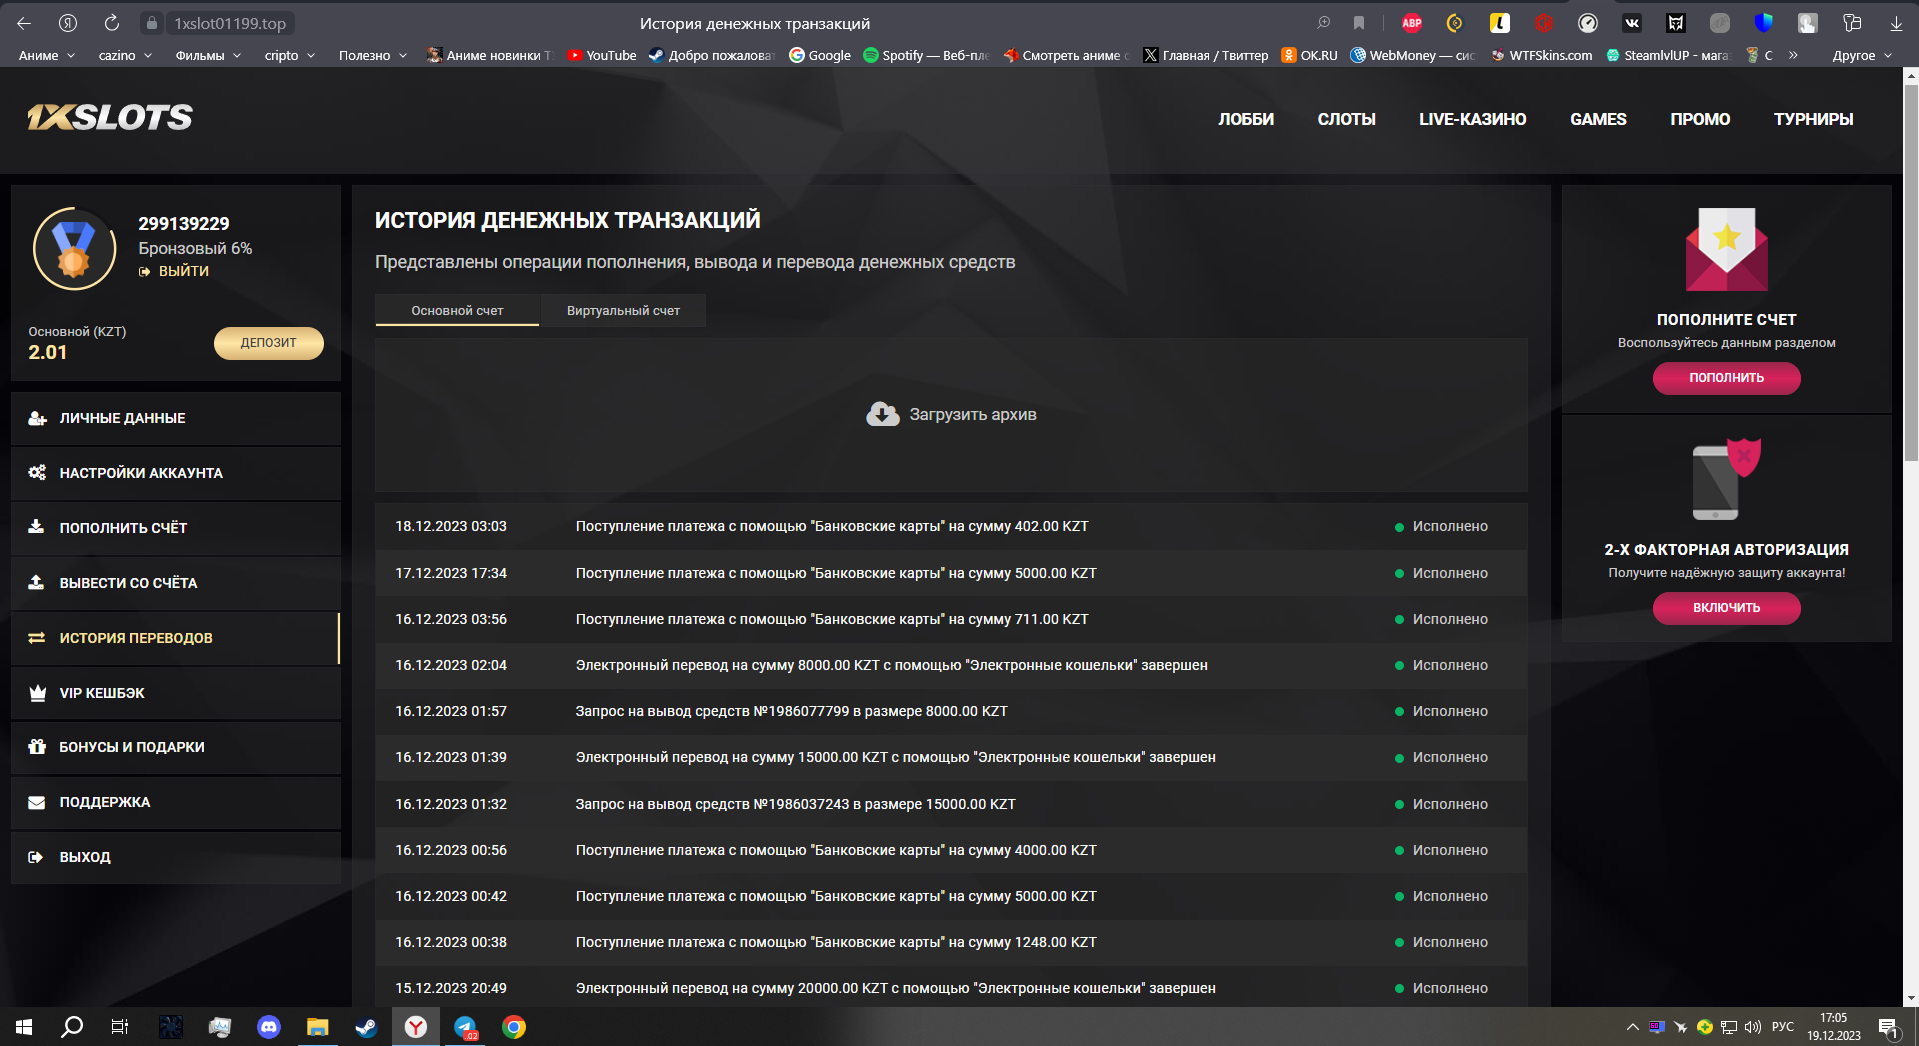Show hidden system tray icons
Screen dimensions: 1919x1046
coord(1632,1027)
